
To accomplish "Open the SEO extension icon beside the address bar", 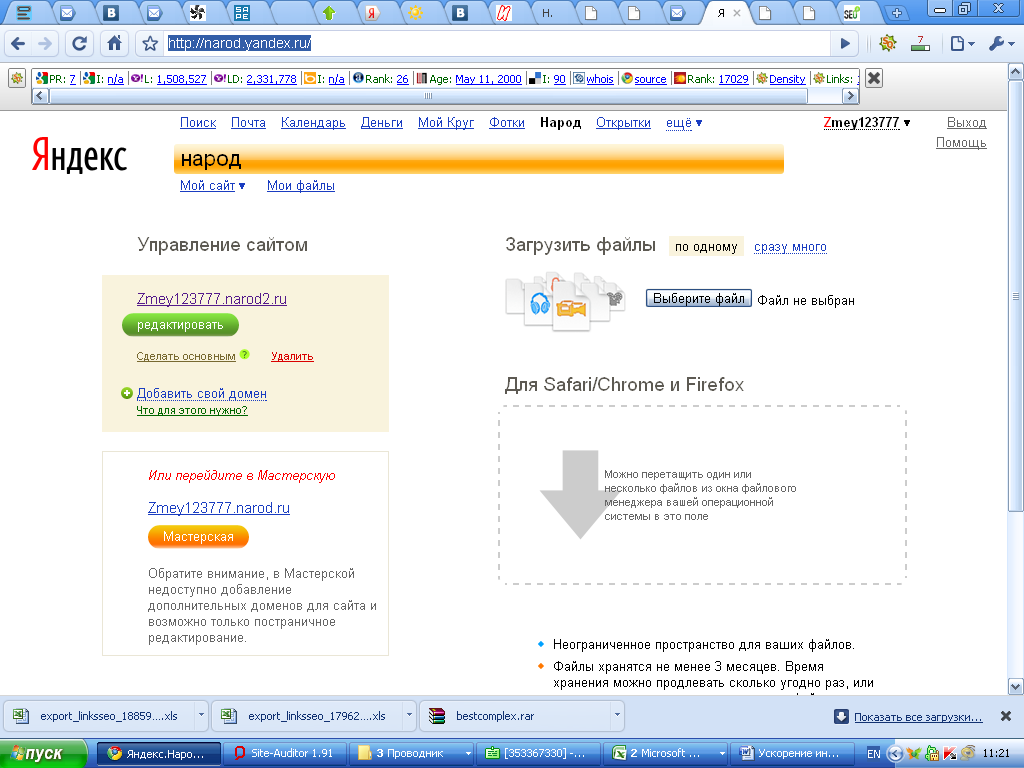I will (888, 44).
